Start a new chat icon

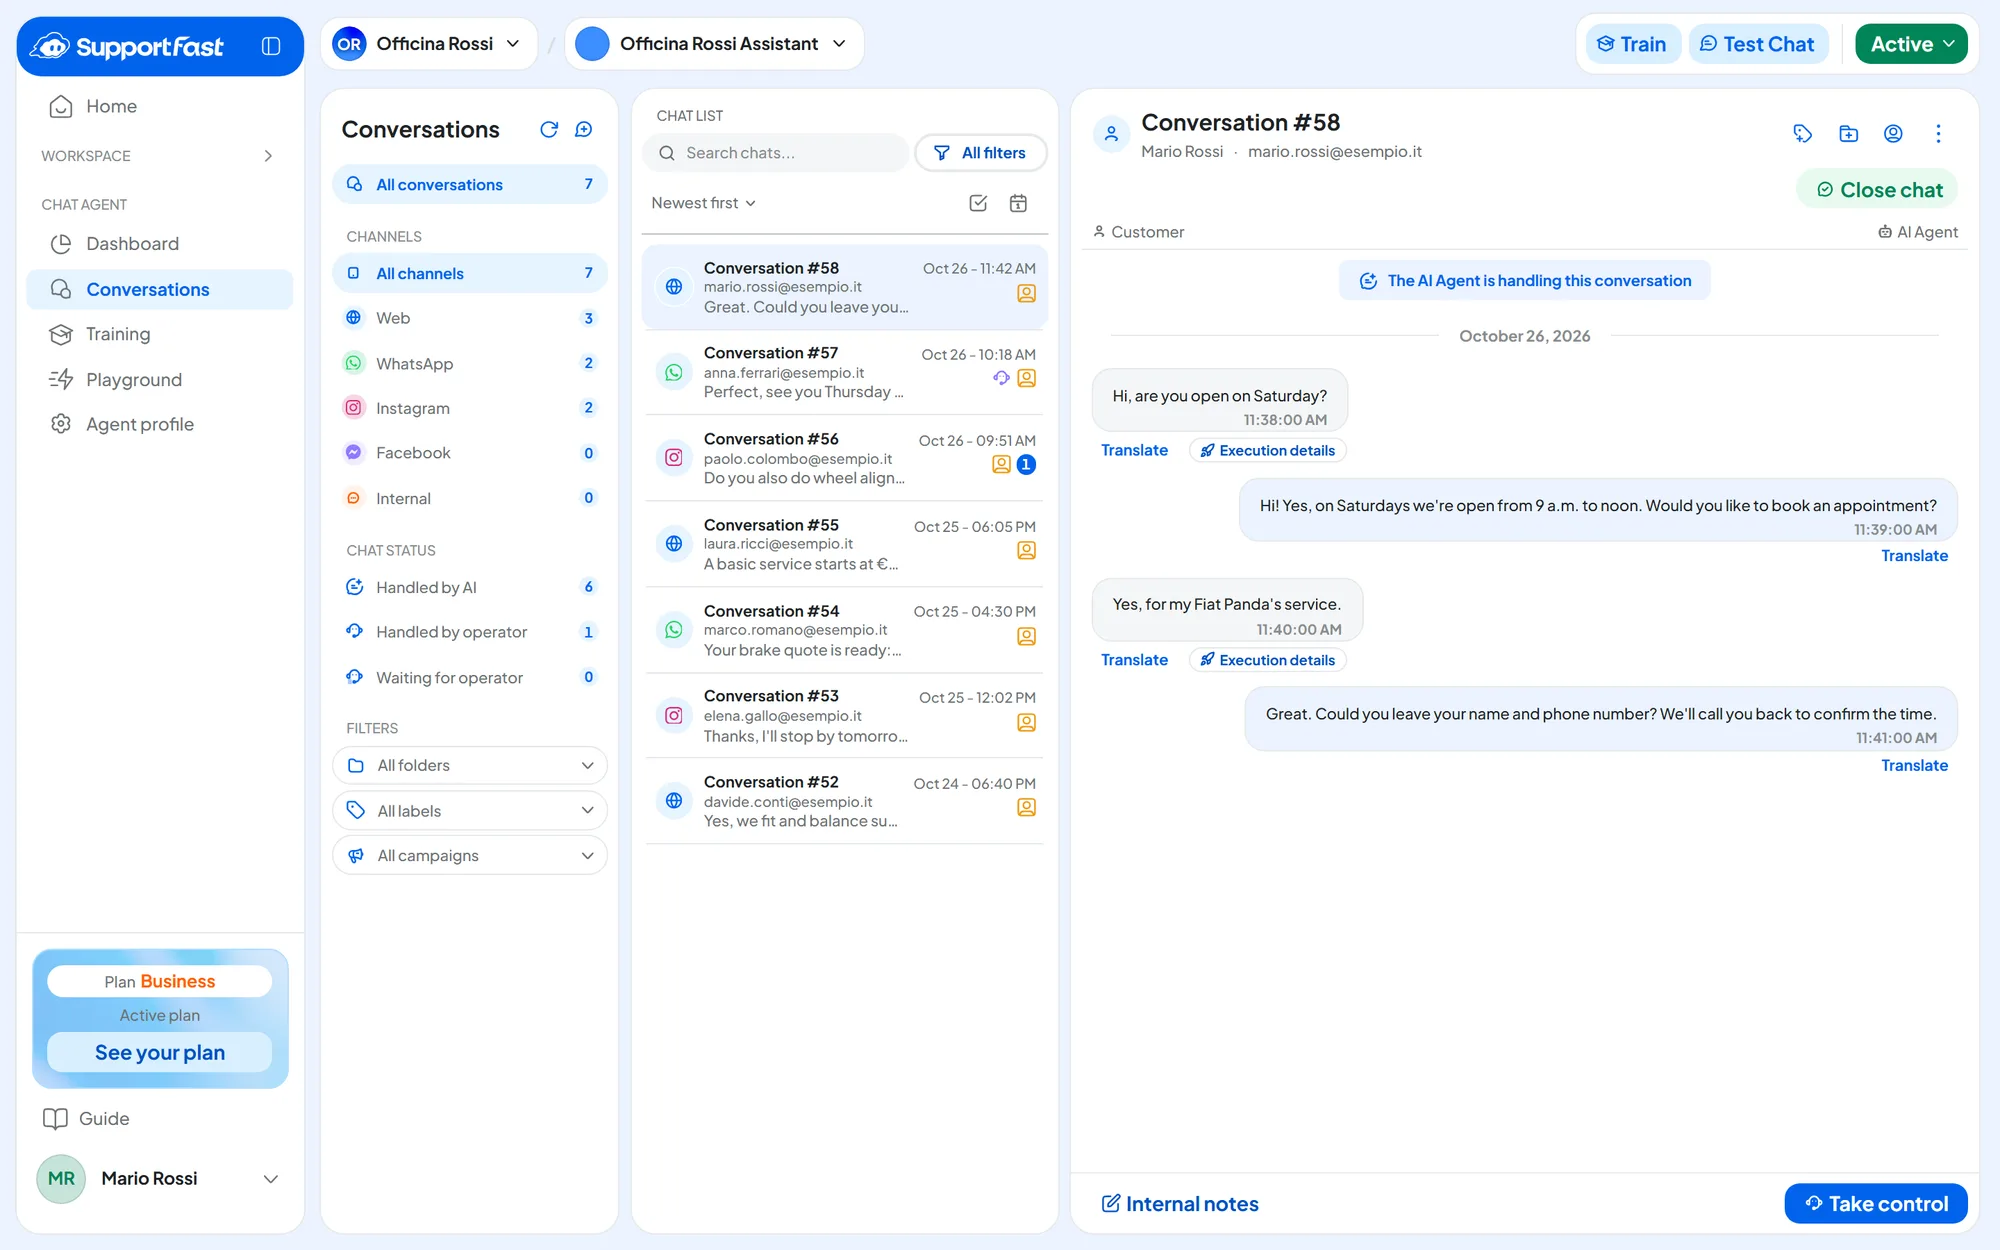click(584, 129)
